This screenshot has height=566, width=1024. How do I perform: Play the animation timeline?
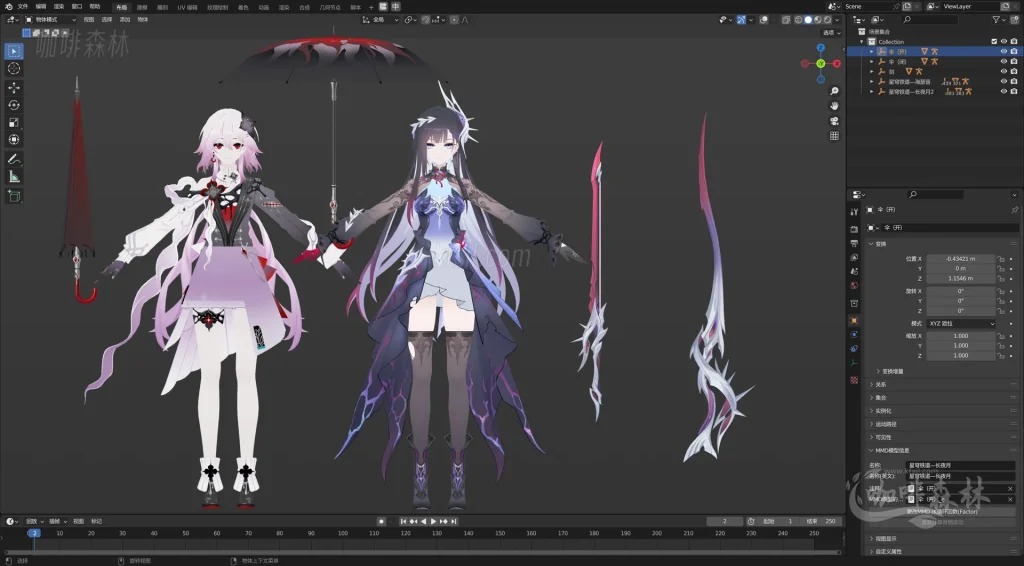[x=433, y=522]
